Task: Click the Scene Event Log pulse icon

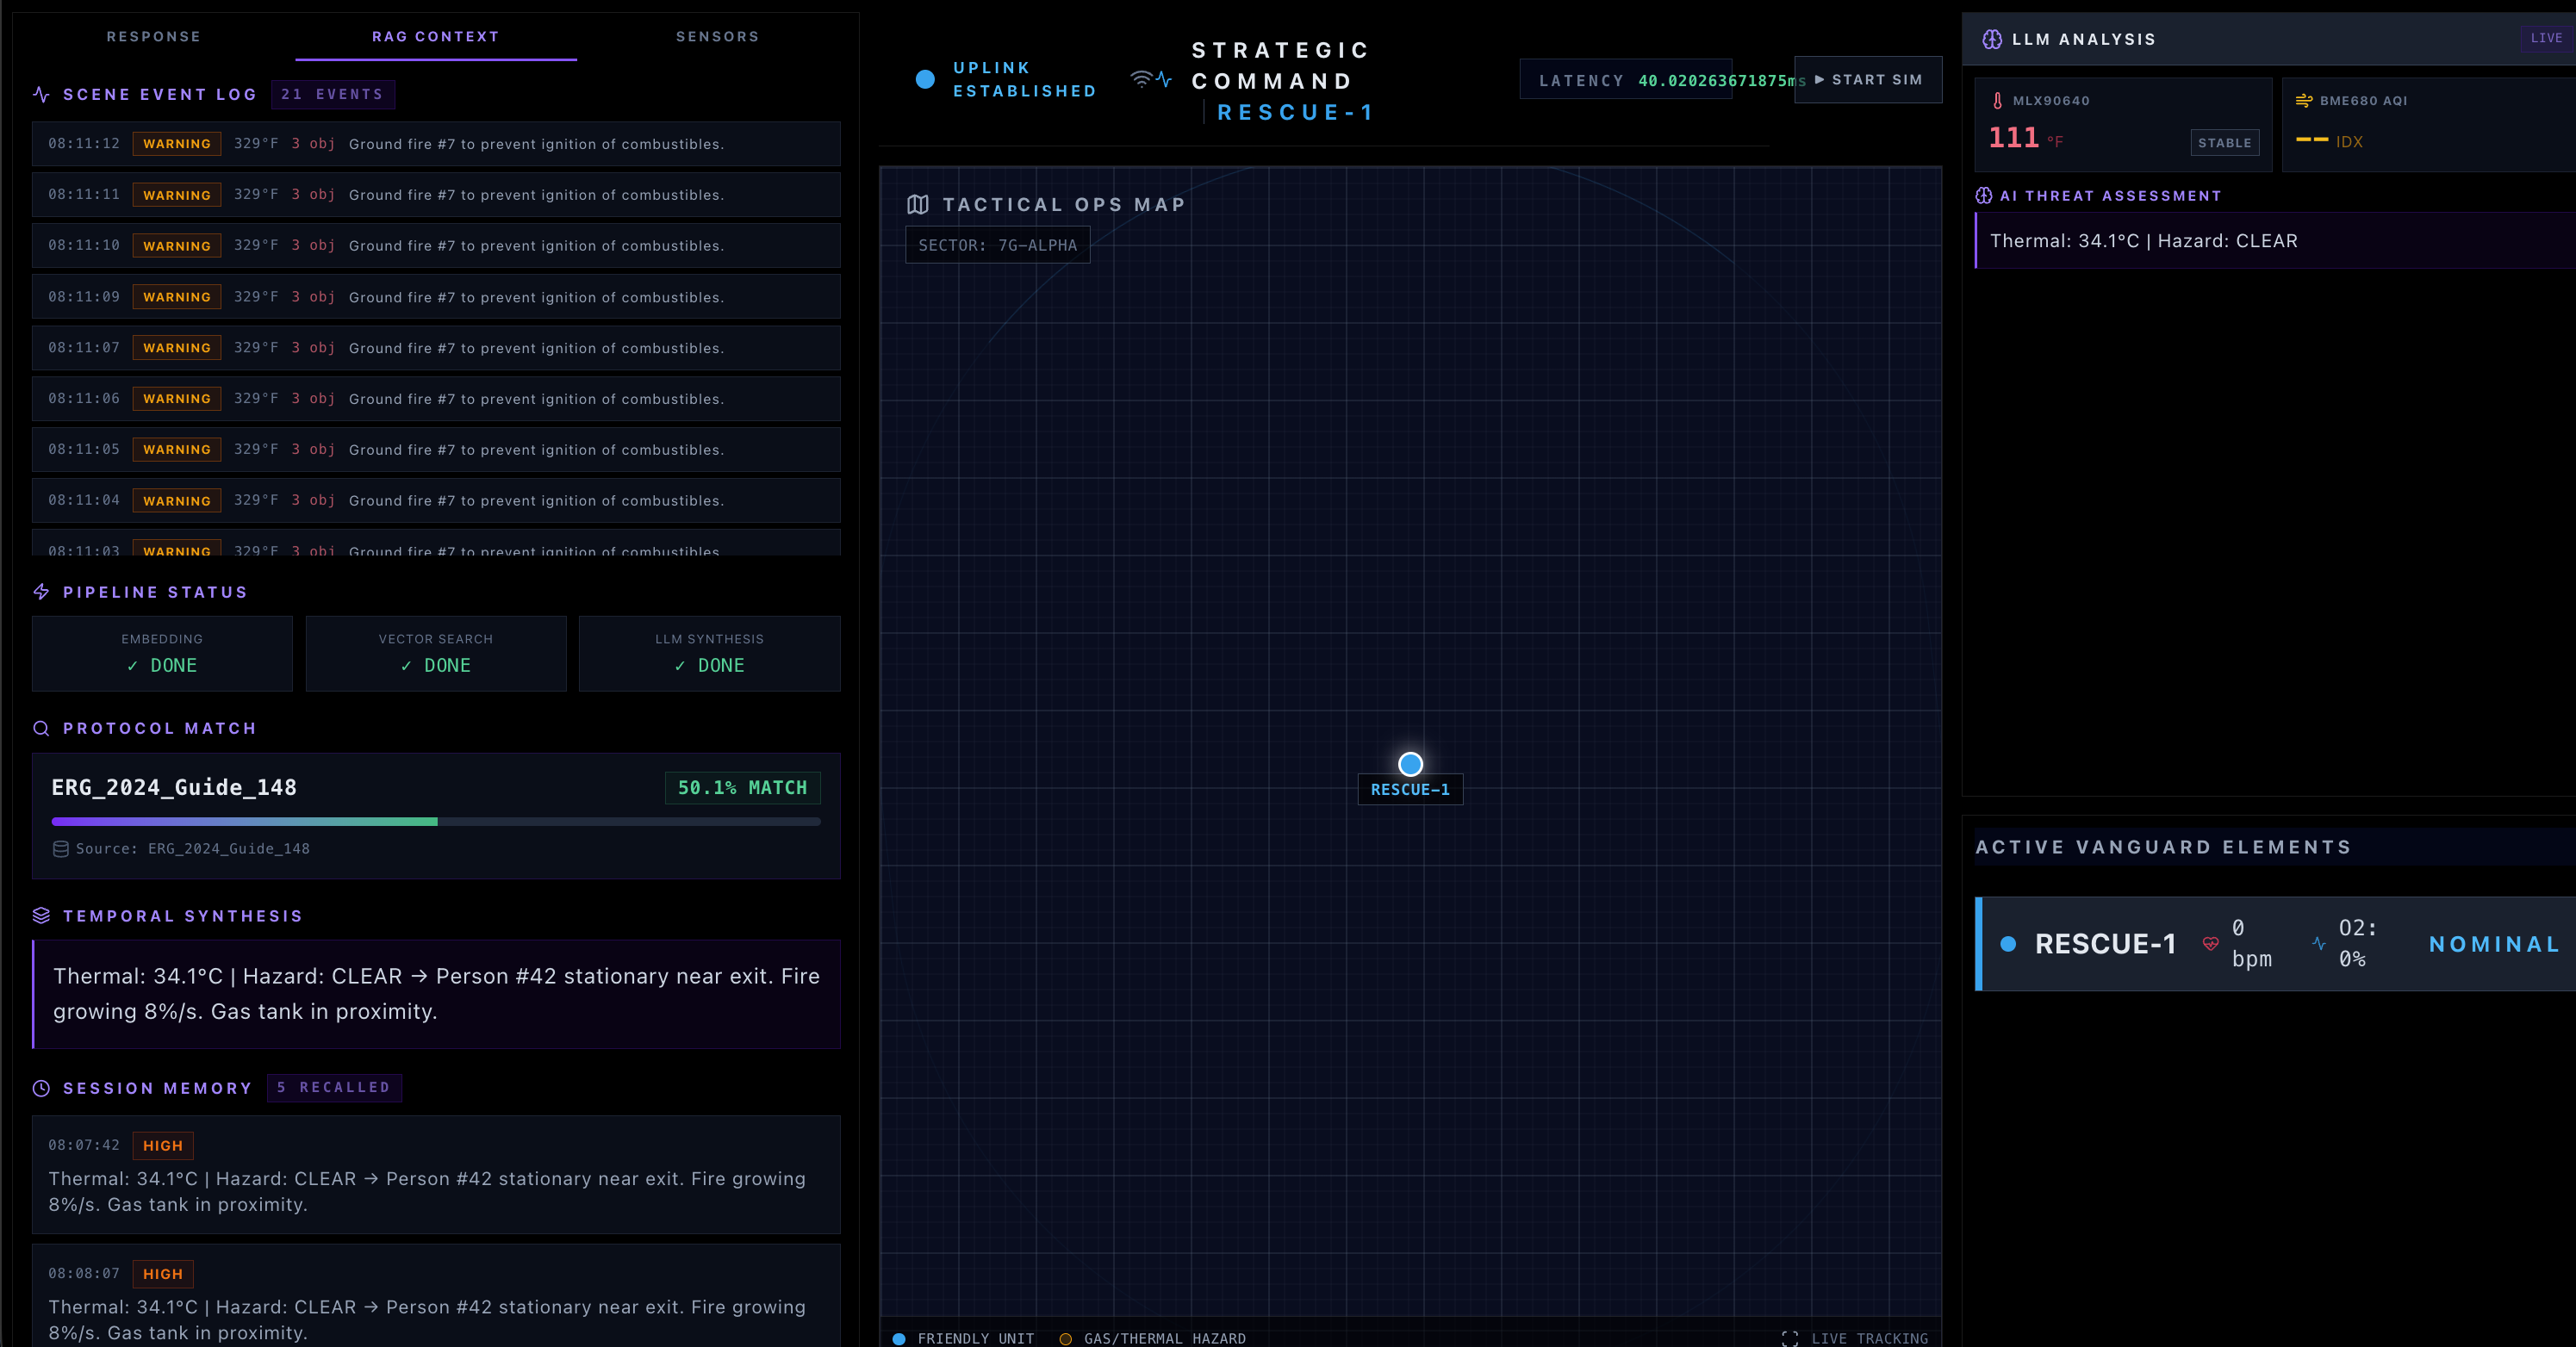Action: point(41,94)
